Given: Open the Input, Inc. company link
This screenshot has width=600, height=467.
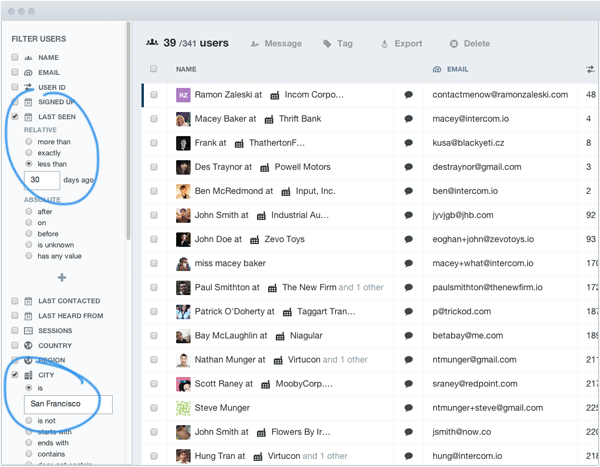Looking at the screenshot, I should [x=315, y=191].
